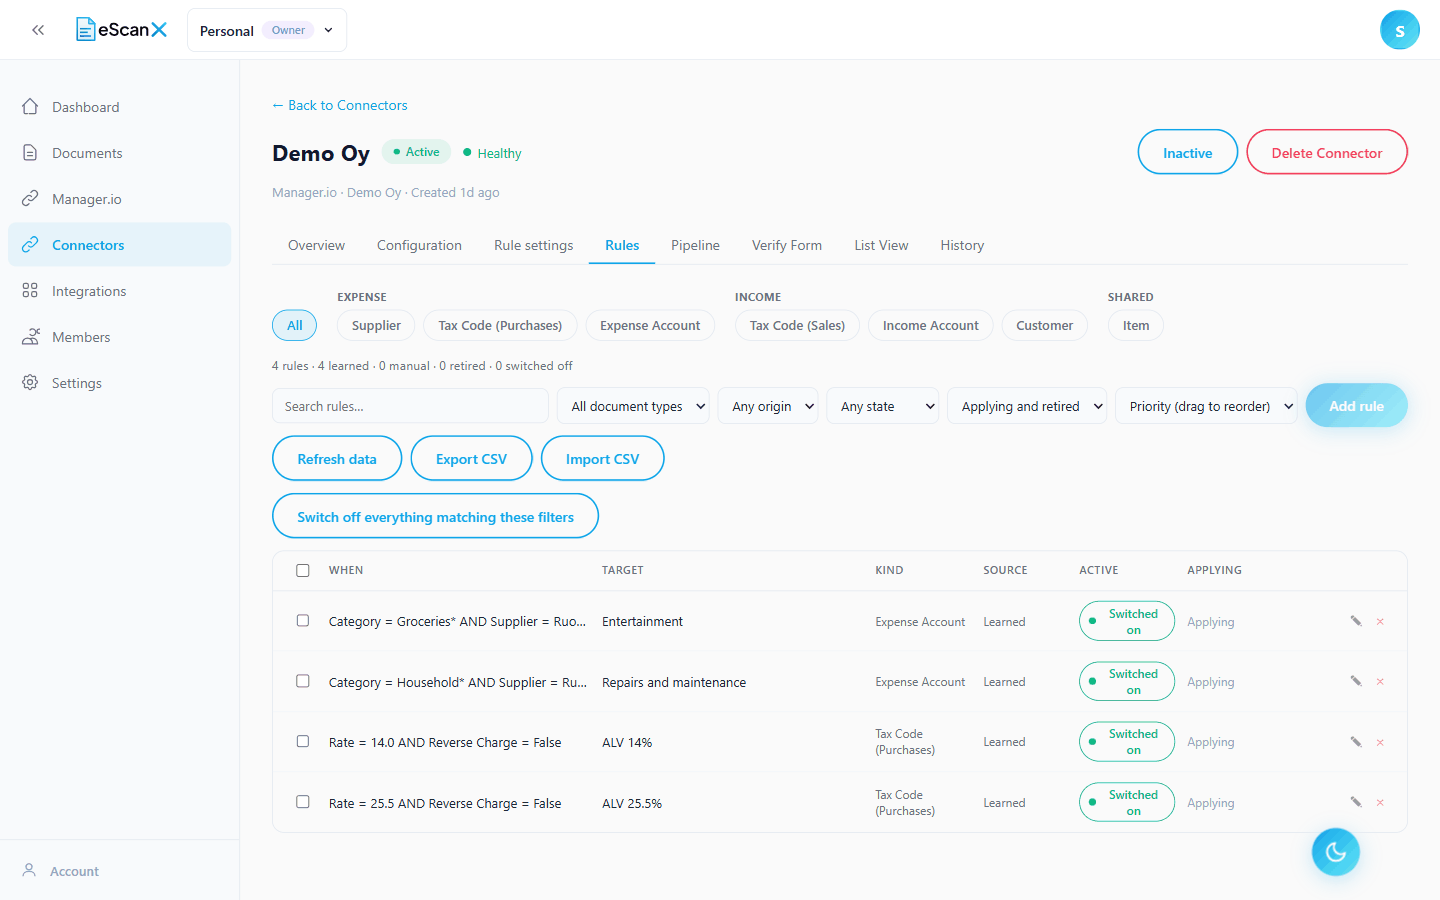Viewport: 1440px width, 900px height.
Task: Click Switch off everything matching these filters
Action: 435,516
